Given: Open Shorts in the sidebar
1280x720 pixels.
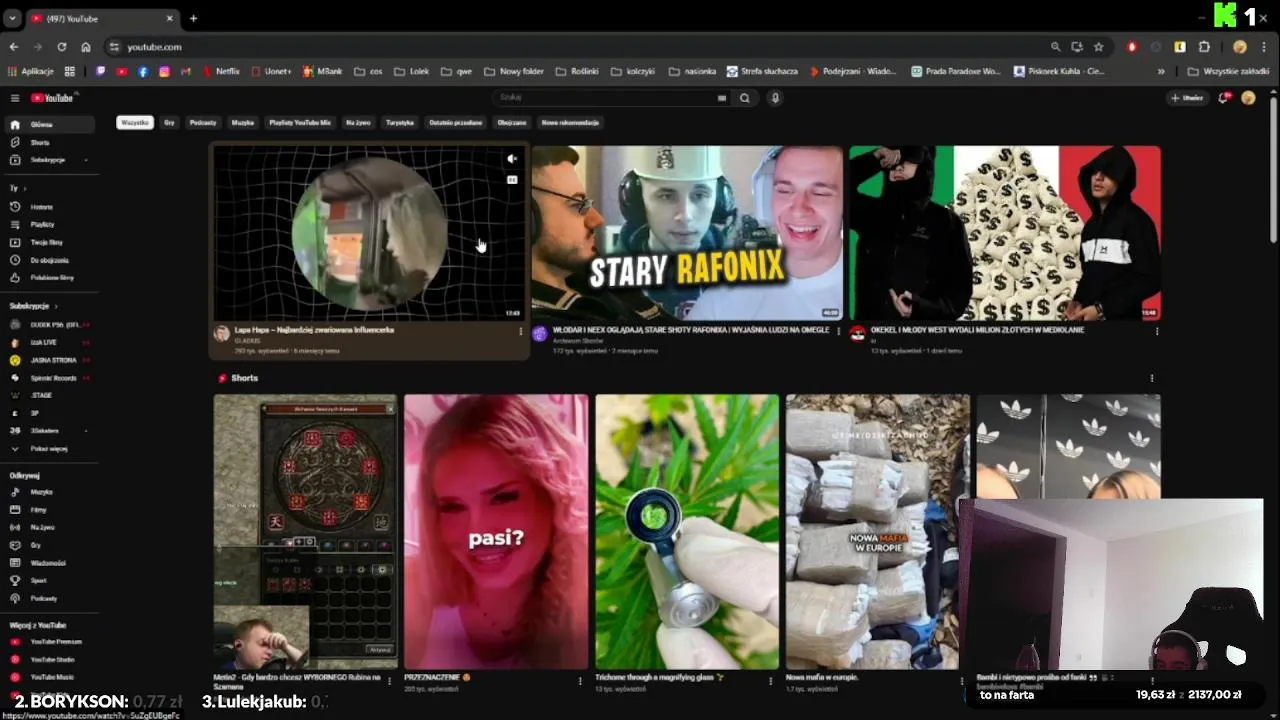Looking at the screenshot, I should click(x=50, y=142).
